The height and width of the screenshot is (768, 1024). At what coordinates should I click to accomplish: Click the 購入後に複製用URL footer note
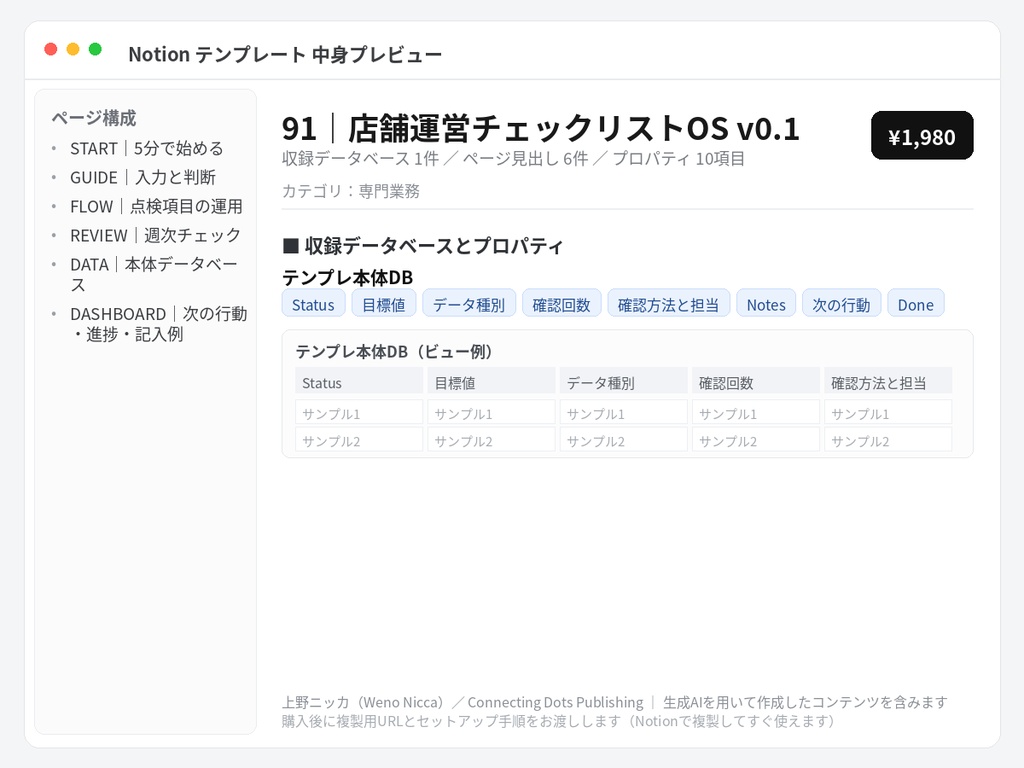(x=558, y=721)
